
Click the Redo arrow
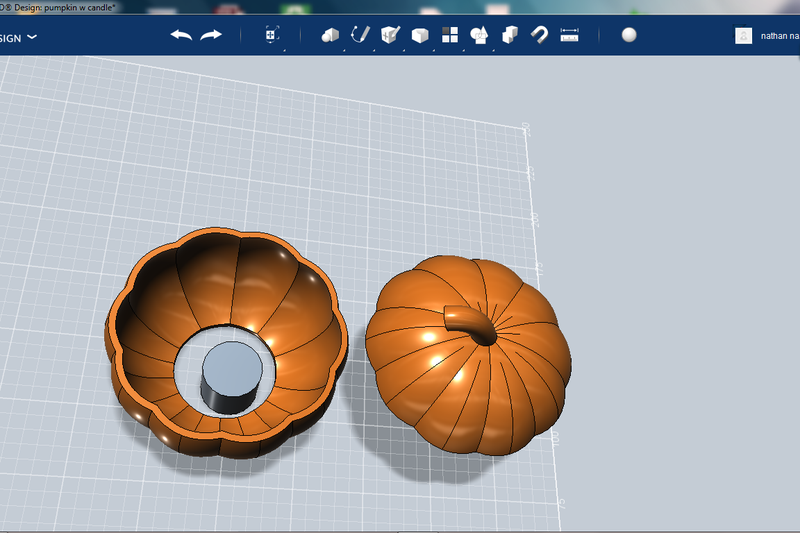(211, 35)
